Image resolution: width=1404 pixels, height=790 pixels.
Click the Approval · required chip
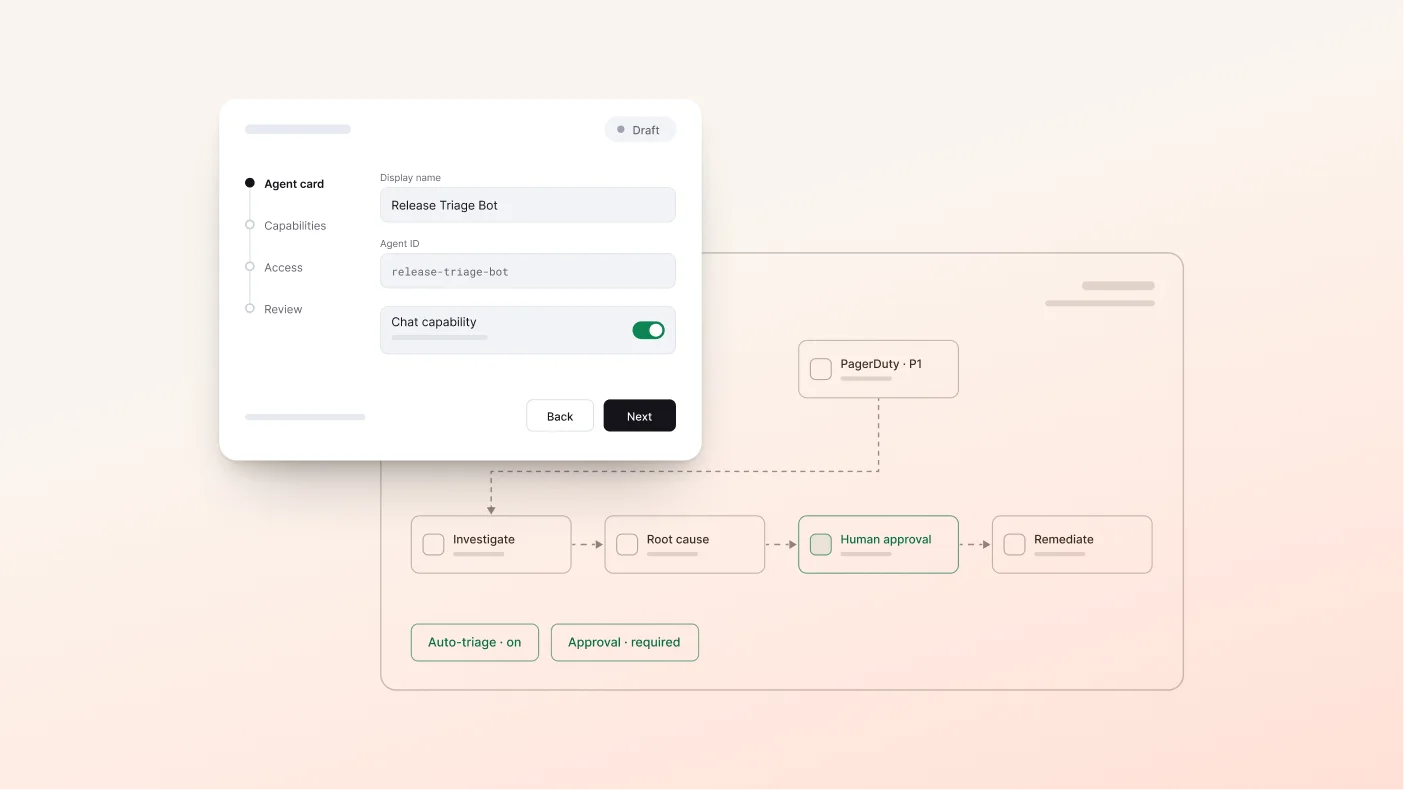pos(625,643)
